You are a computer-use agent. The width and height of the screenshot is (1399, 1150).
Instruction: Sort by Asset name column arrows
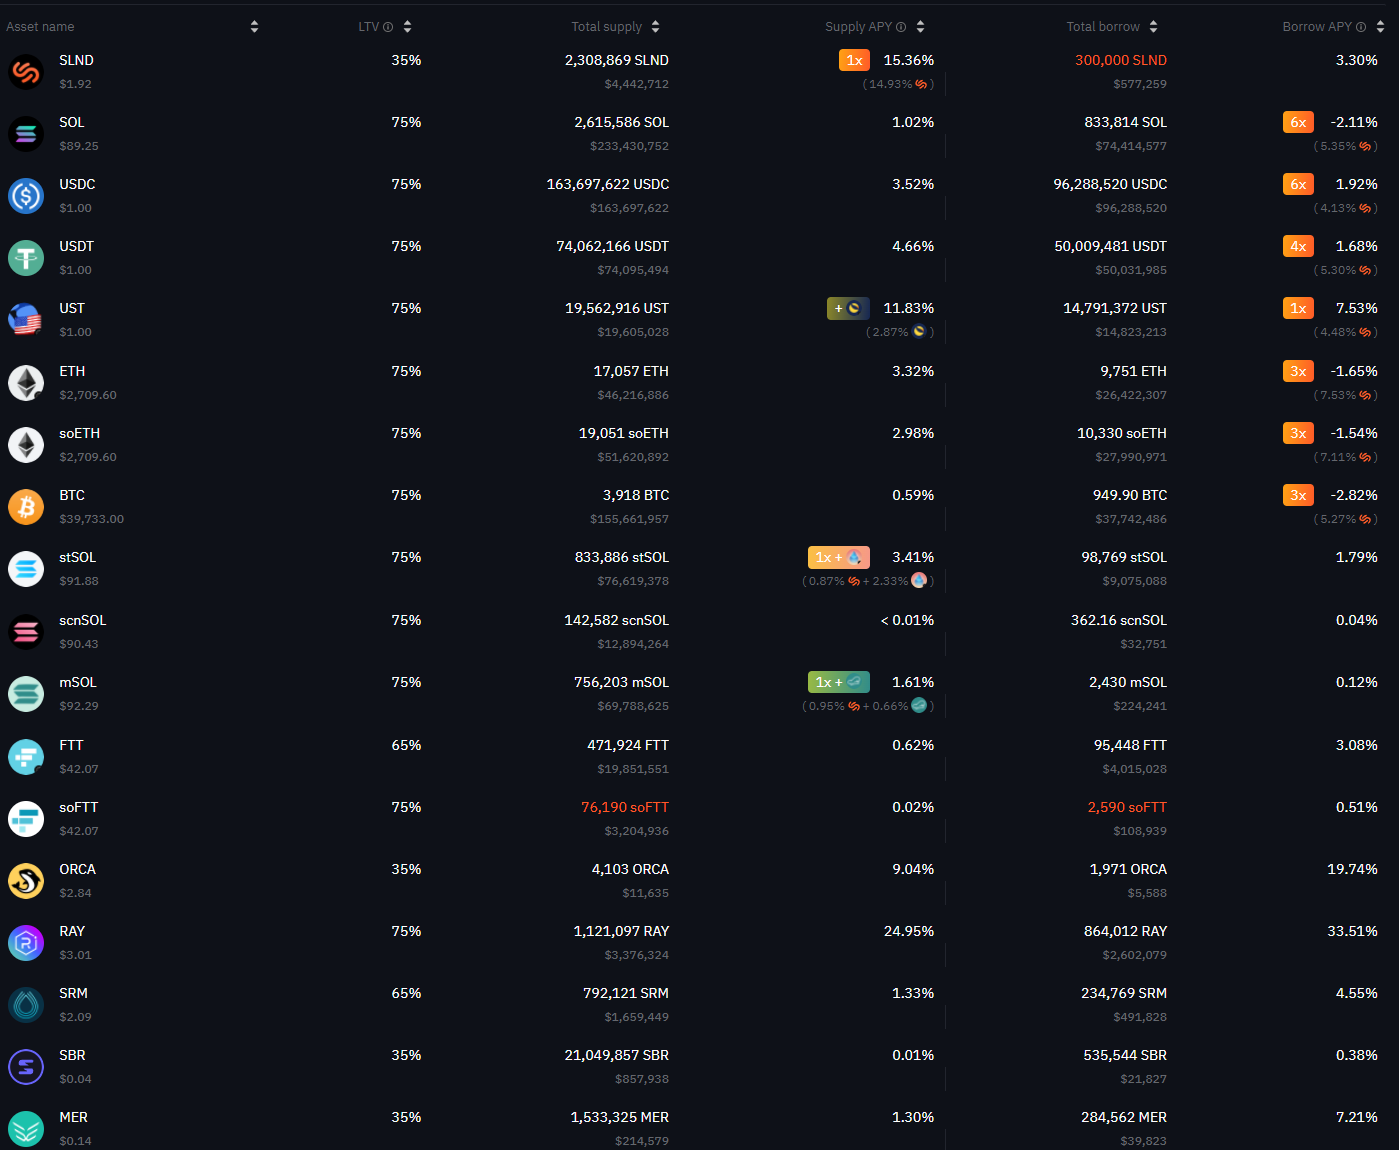click(254, 27)
